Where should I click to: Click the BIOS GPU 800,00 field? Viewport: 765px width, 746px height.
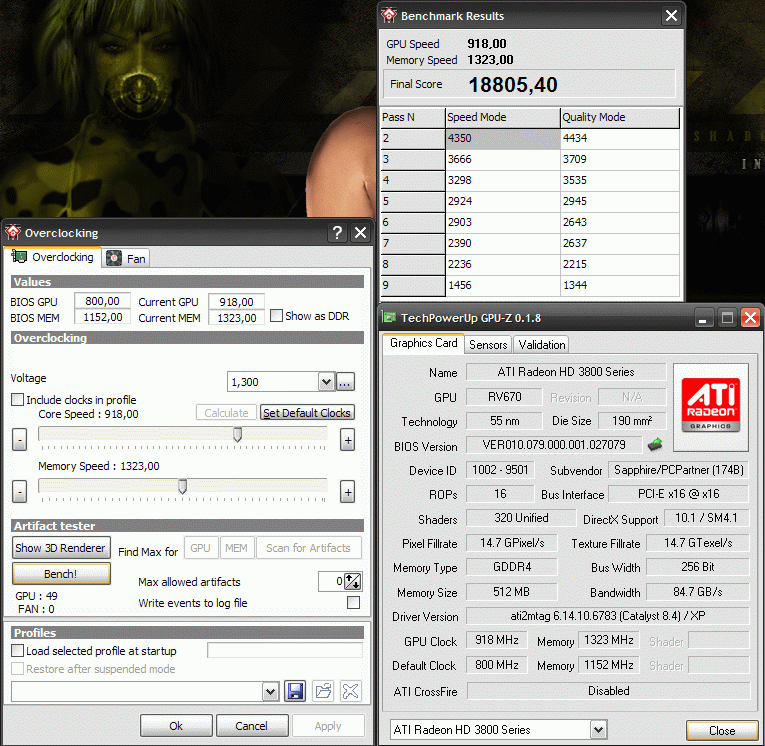(102, 301)
